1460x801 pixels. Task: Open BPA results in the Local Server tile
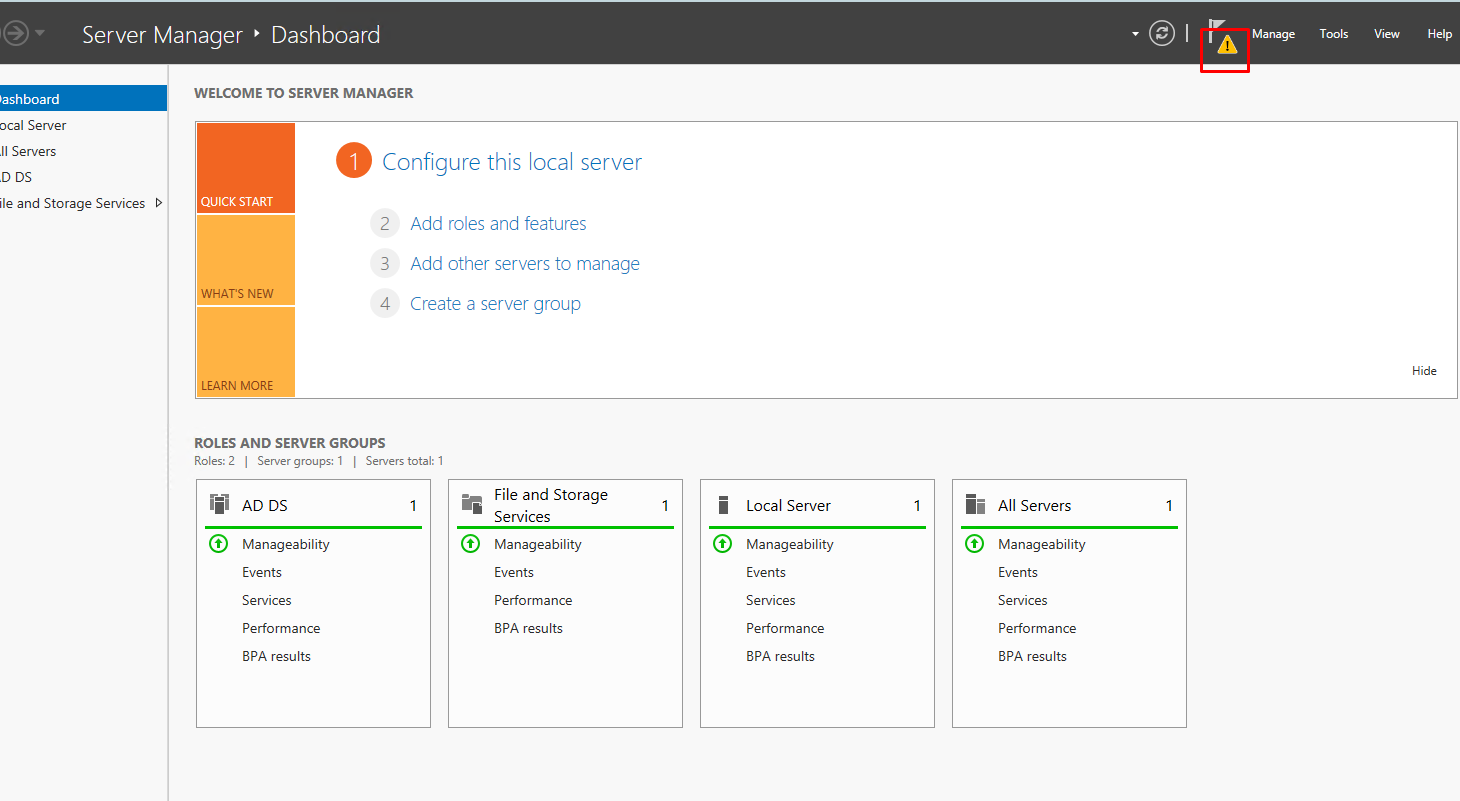[780, 656]
